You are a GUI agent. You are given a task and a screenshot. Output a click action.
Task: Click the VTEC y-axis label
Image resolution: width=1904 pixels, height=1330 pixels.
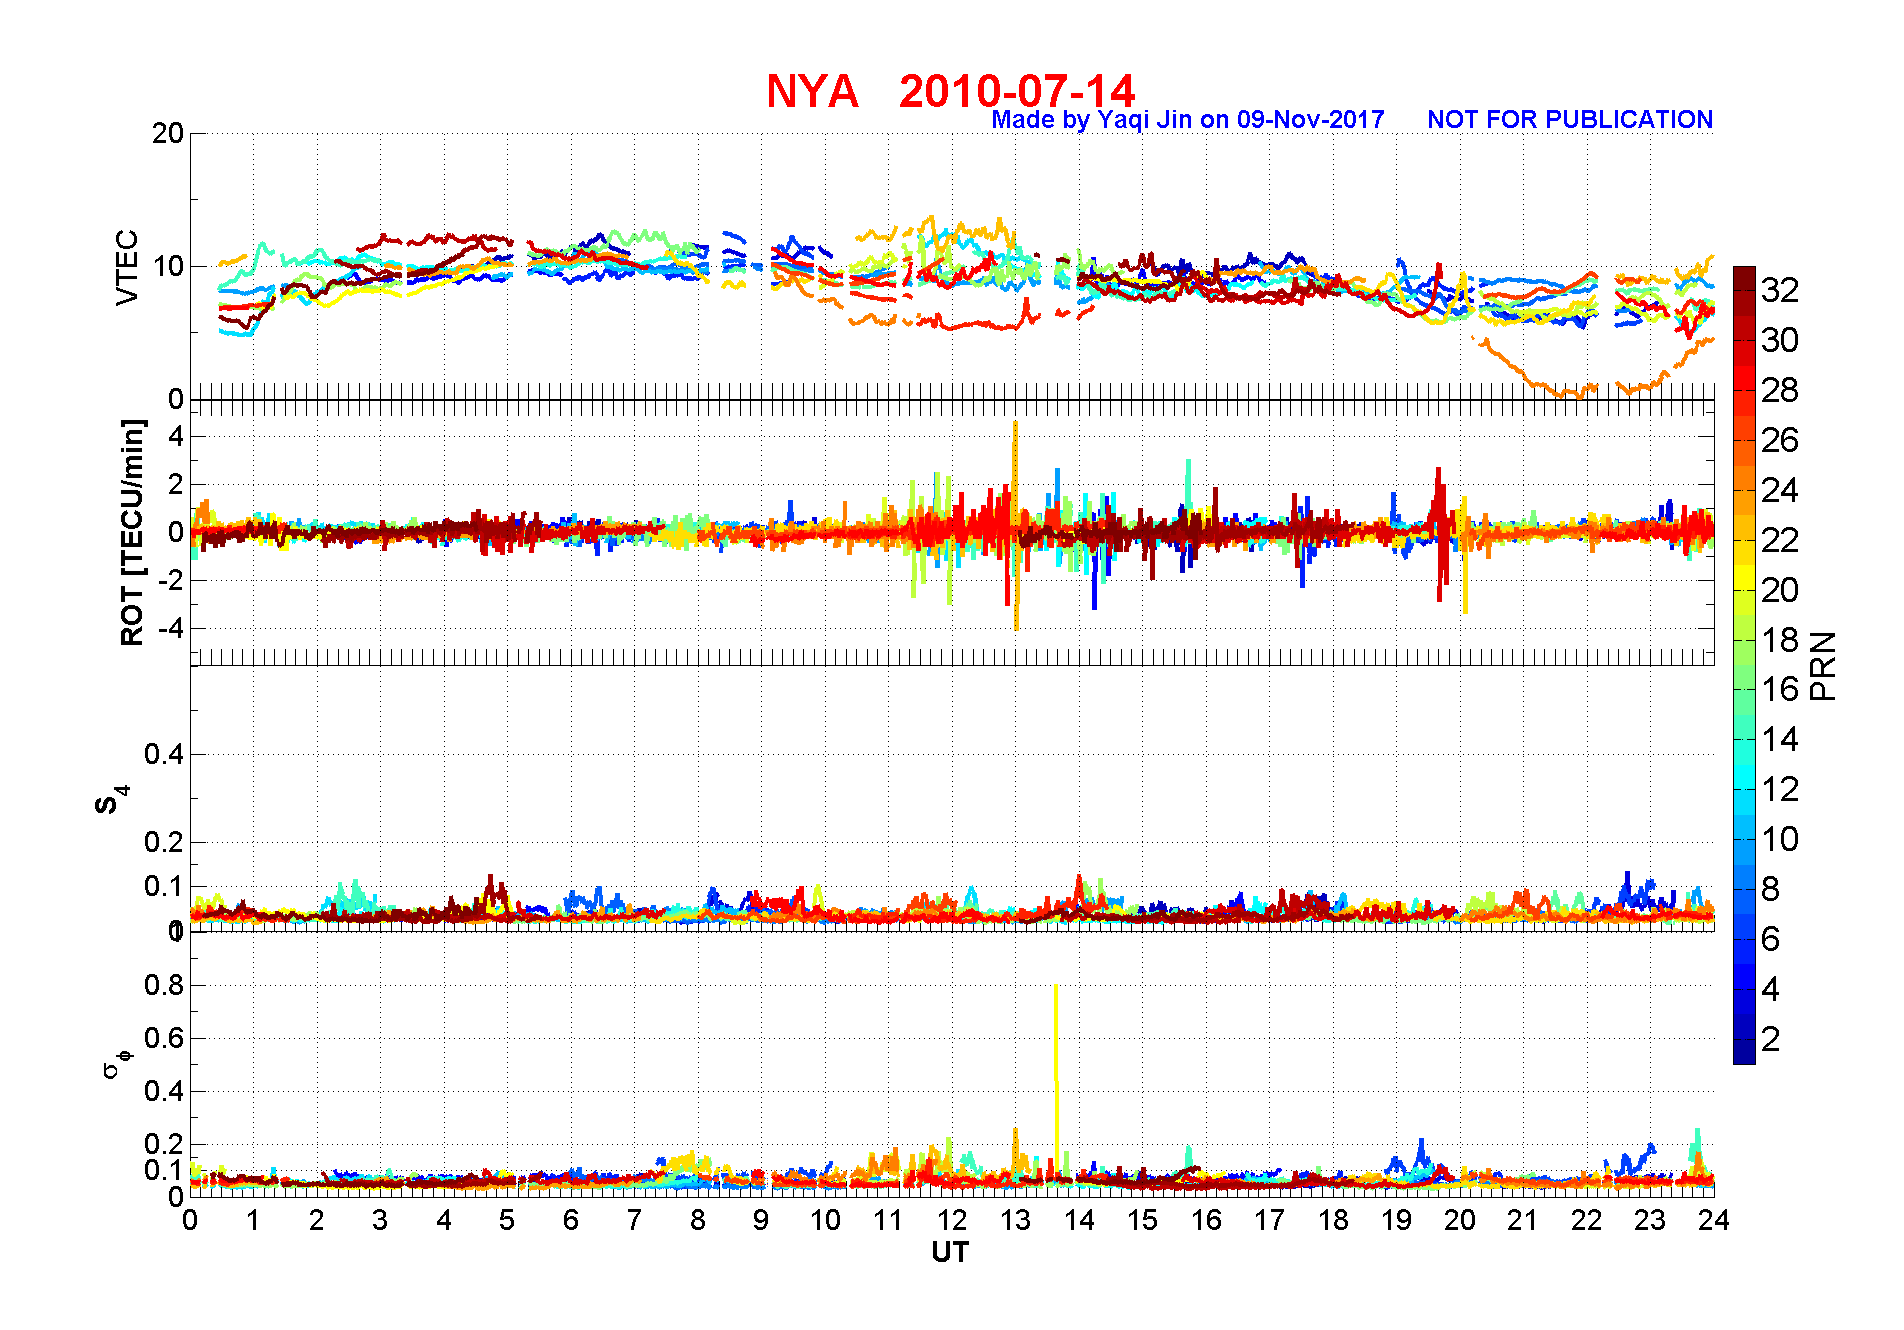(x=127, y=266)
